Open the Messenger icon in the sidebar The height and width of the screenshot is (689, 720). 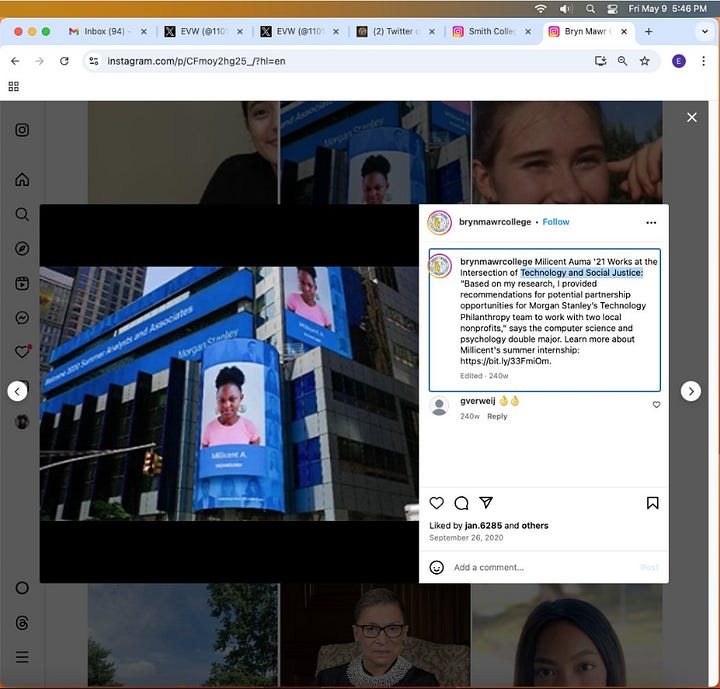tap(22, 317)
